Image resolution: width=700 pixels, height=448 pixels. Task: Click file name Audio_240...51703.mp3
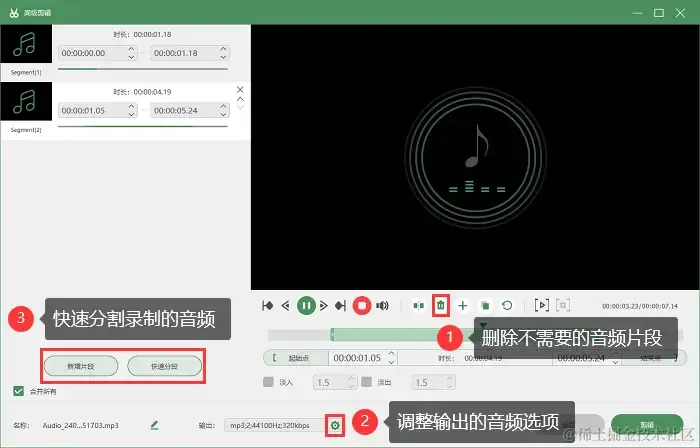pos(81,425)
